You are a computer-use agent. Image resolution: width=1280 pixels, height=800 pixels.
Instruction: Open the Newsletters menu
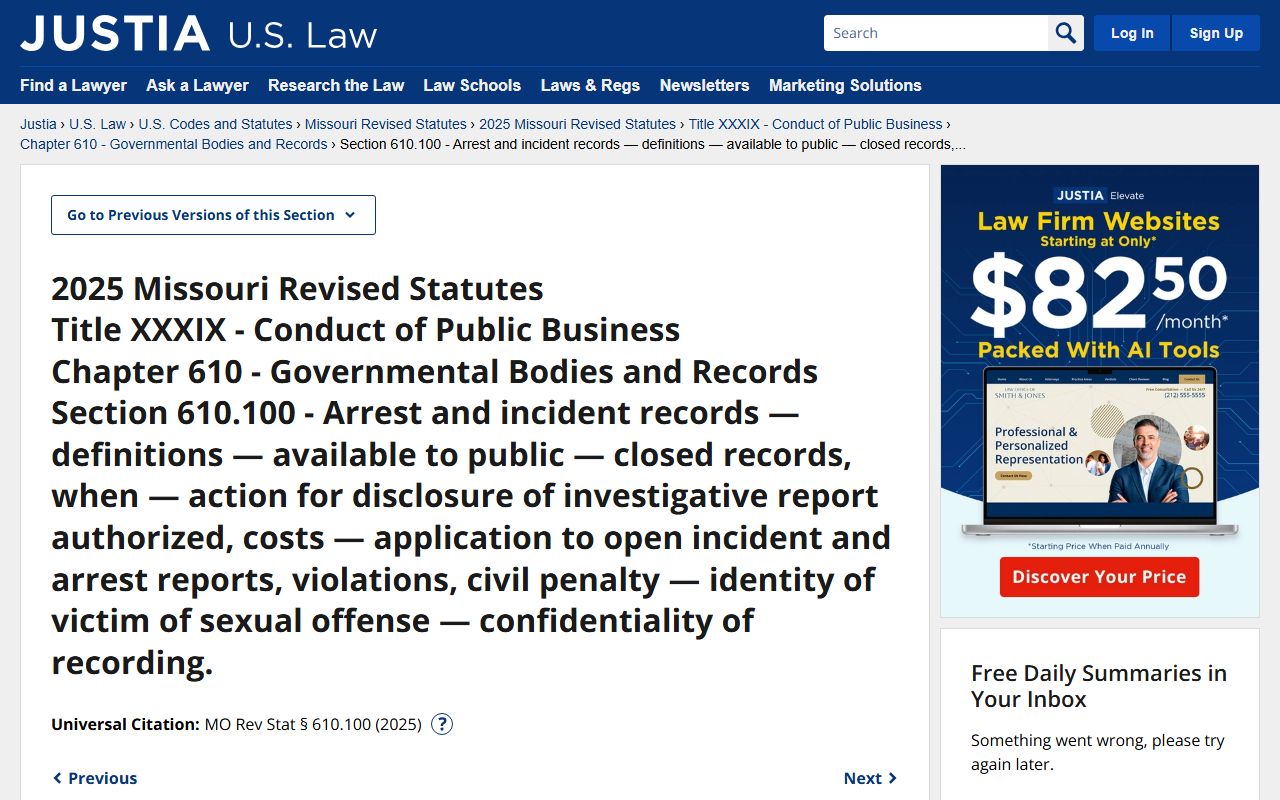click(704, 85)
